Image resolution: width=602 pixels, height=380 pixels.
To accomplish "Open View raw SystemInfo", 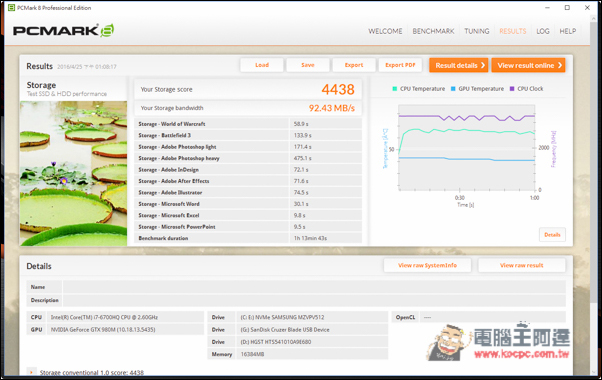I will pos(427,265).
